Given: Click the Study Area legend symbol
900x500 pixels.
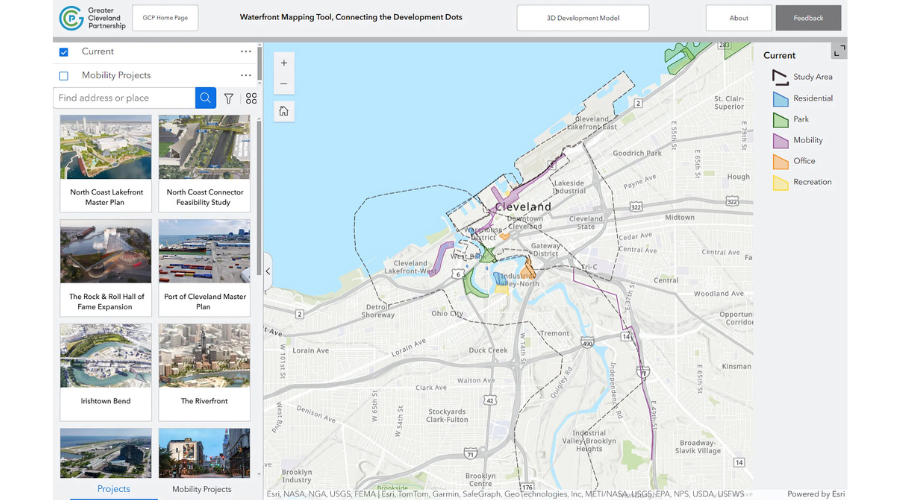Looking at the screenshot, I should click(780, 77).
